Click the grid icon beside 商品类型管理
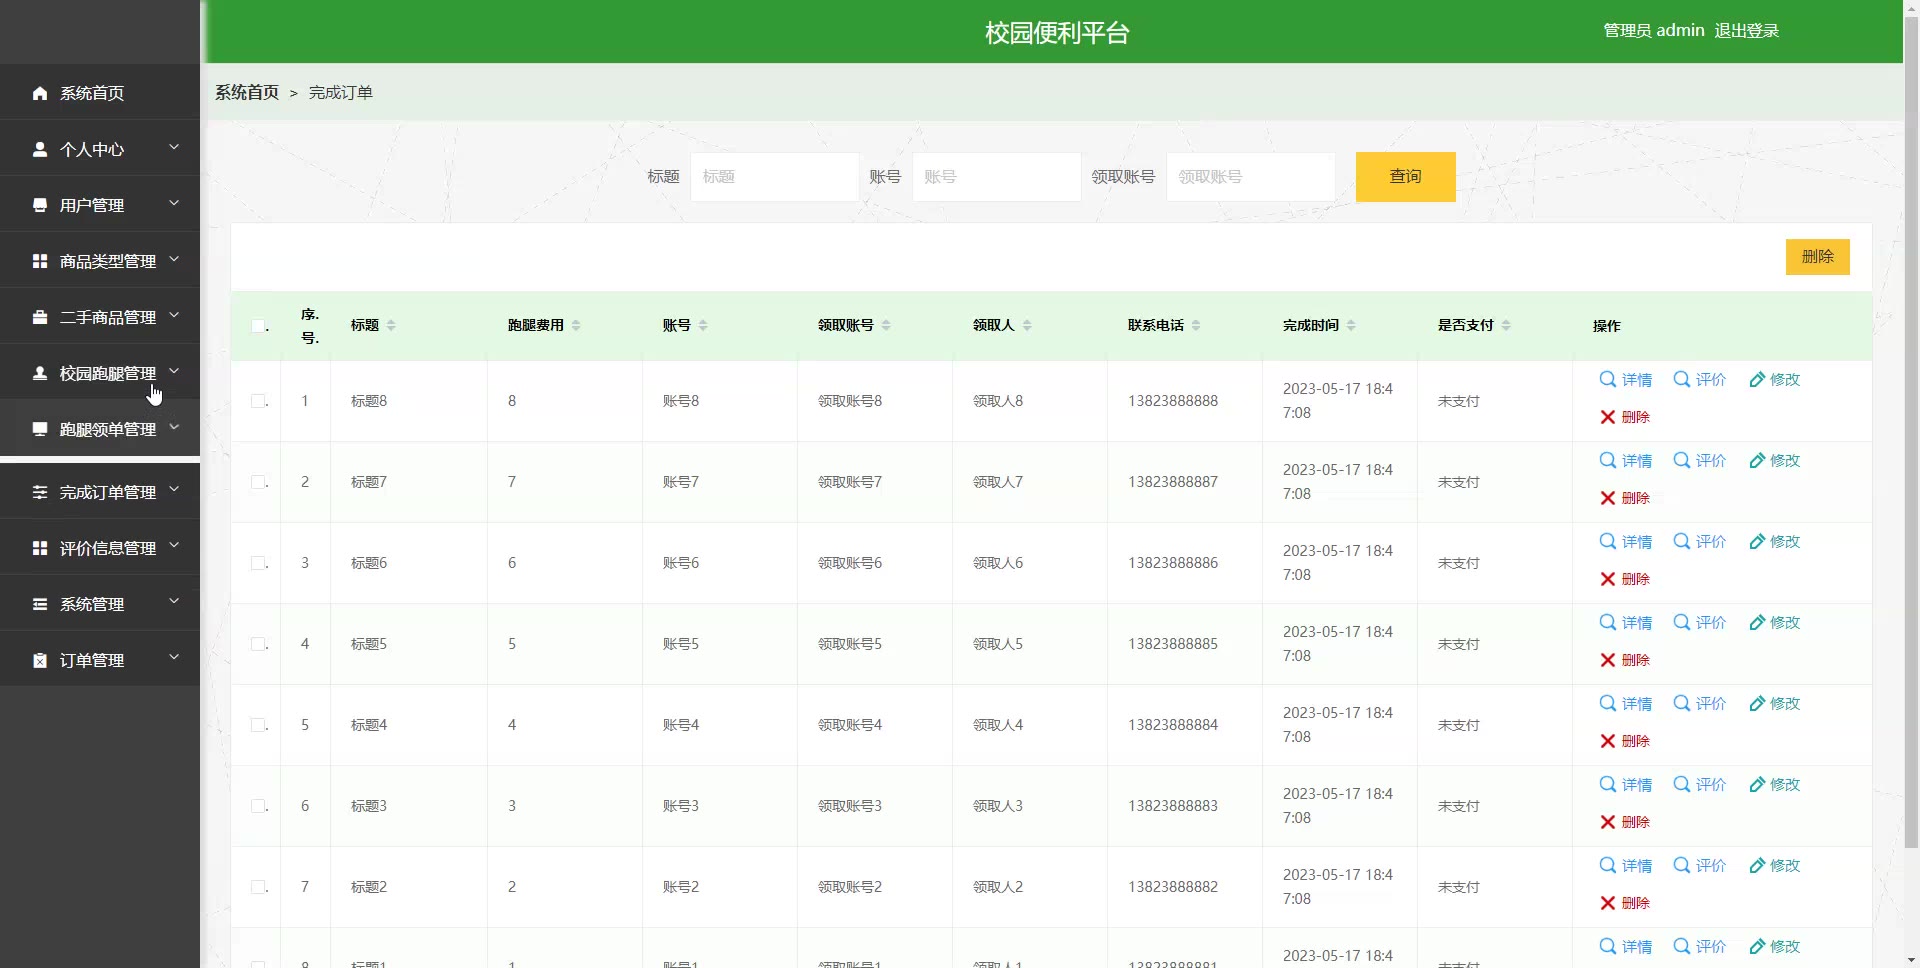This screenshot has width=1920, height=968. click(x=40, y=261)
